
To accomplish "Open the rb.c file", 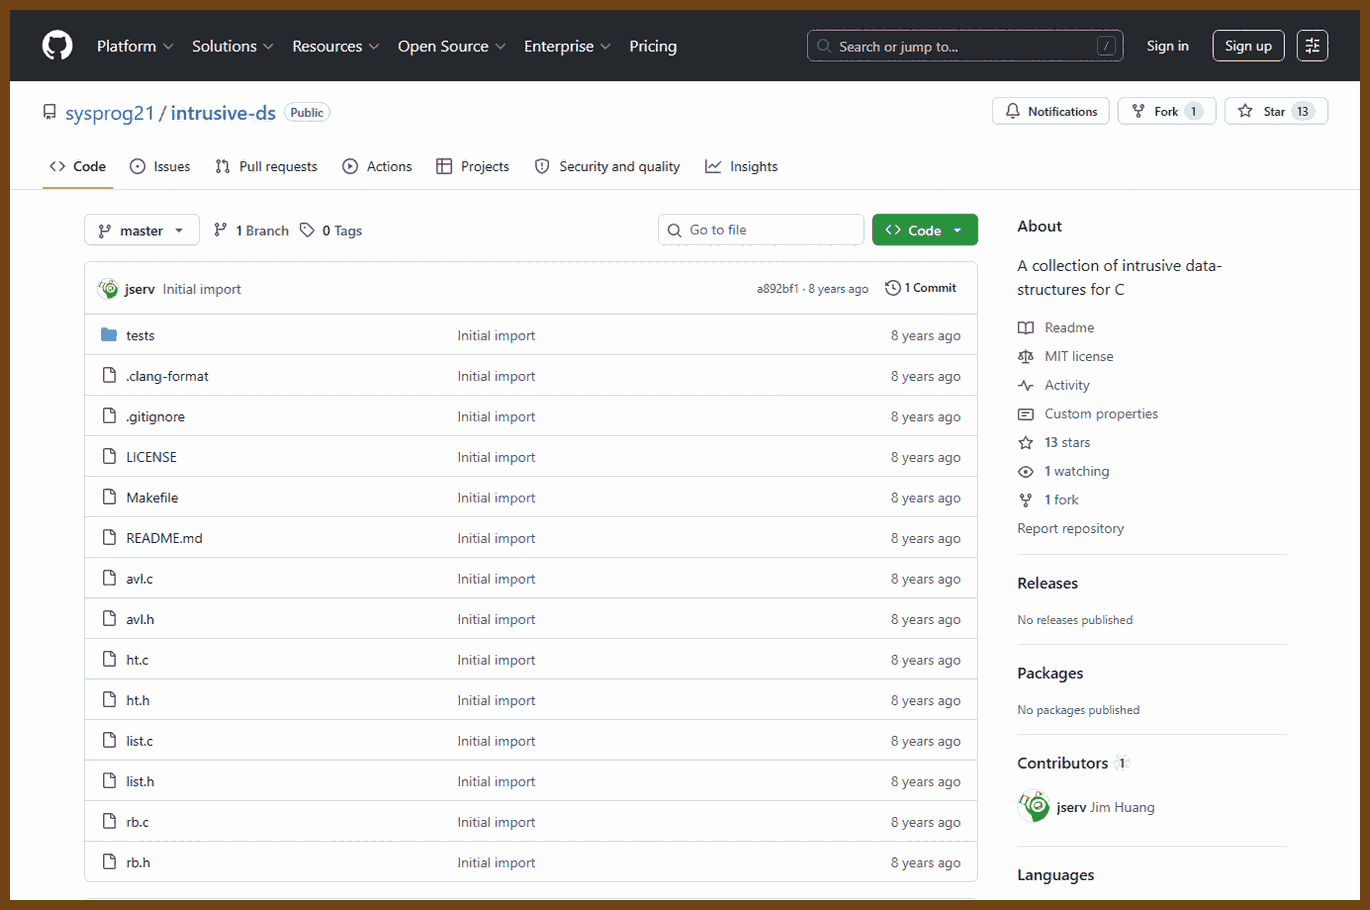I will point(137,822).
